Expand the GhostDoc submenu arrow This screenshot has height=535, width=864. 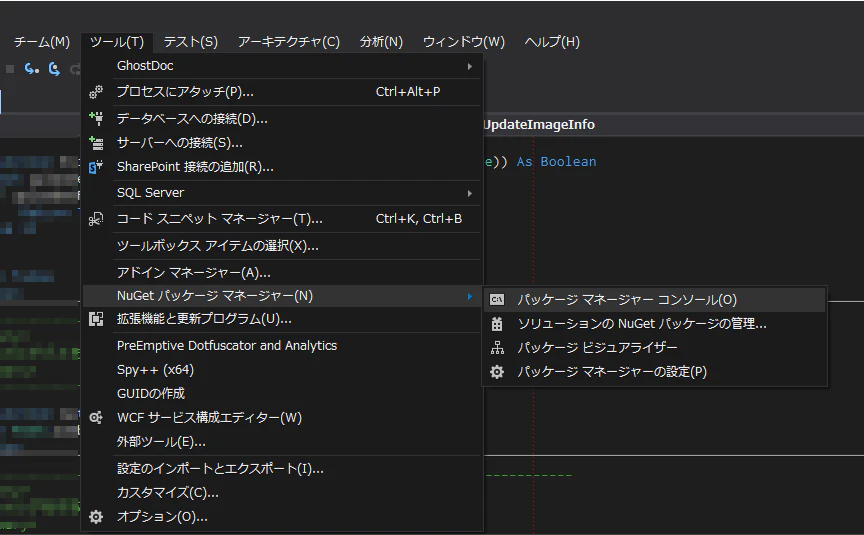click(x=469, y=66)
